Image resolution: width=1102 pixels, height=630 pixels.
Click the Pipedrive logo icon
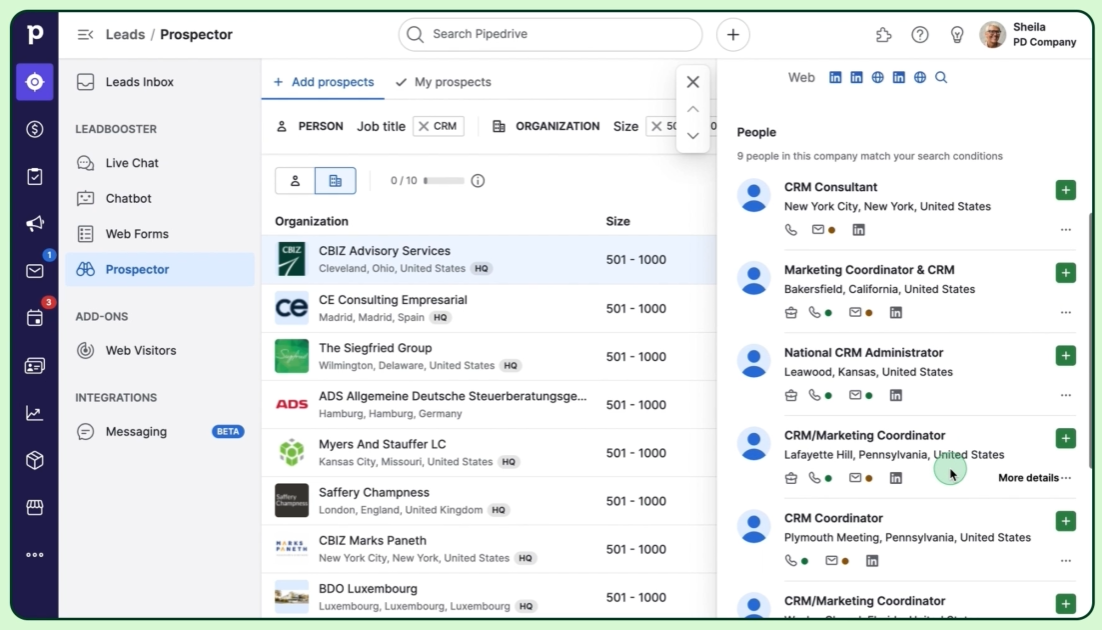coord(34,34)
